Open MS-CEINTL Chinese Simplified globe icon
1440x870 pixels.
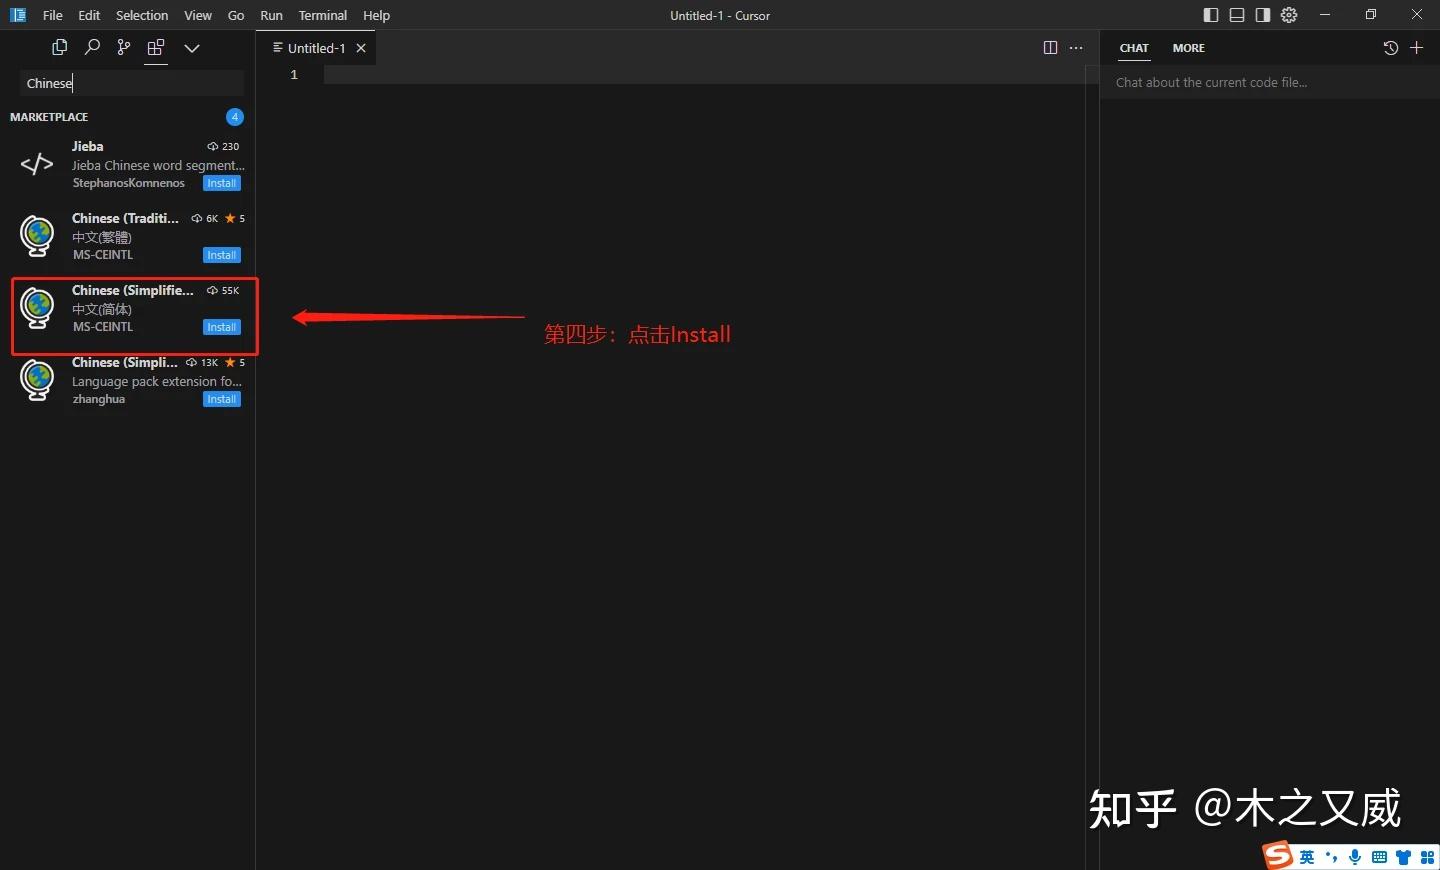[37, 308]
